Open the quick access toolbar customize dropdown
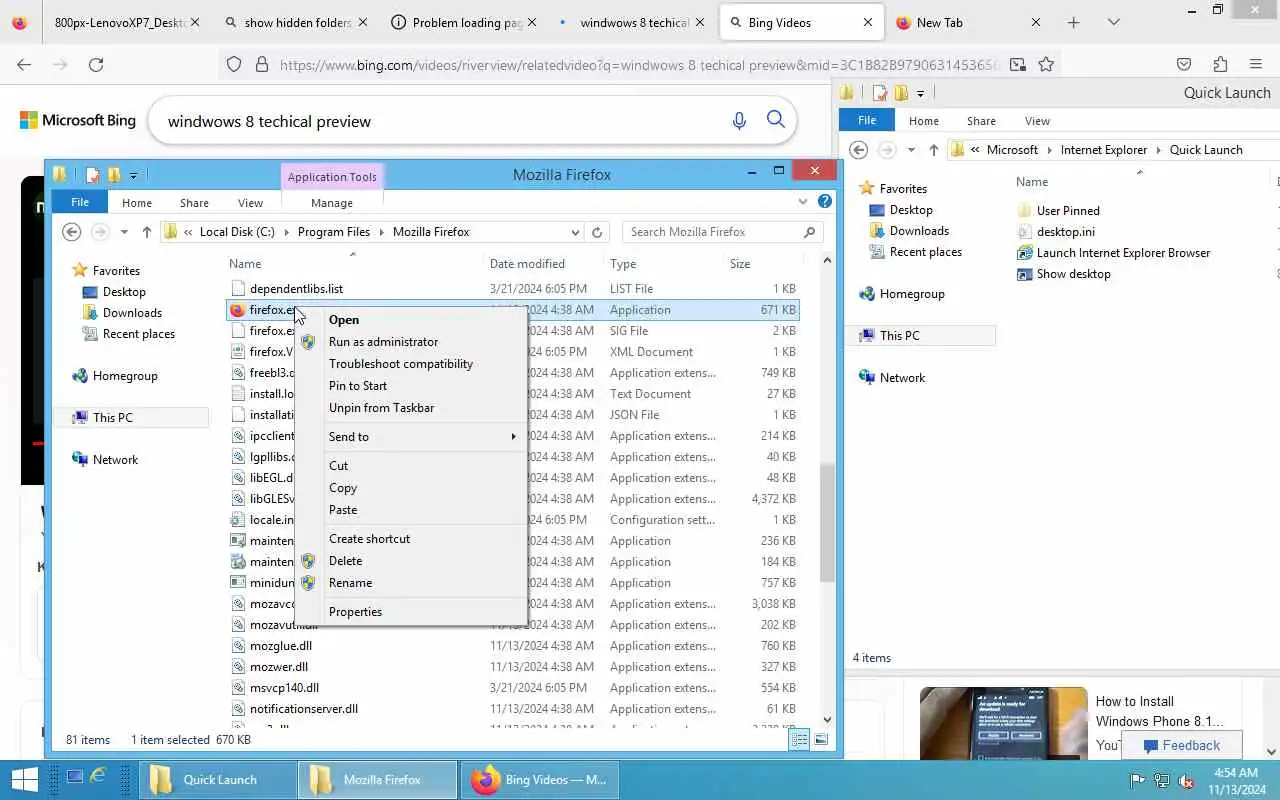Viewport: 1280px width, 800px height. pyautogui.click(x=133, y=175)
